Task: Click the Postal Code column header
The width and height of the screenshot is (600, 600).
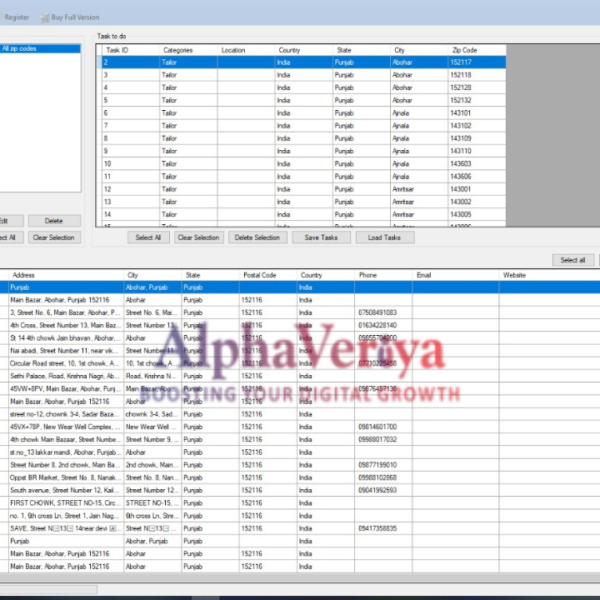Action: pyautogui.click(x=268, y=275)
